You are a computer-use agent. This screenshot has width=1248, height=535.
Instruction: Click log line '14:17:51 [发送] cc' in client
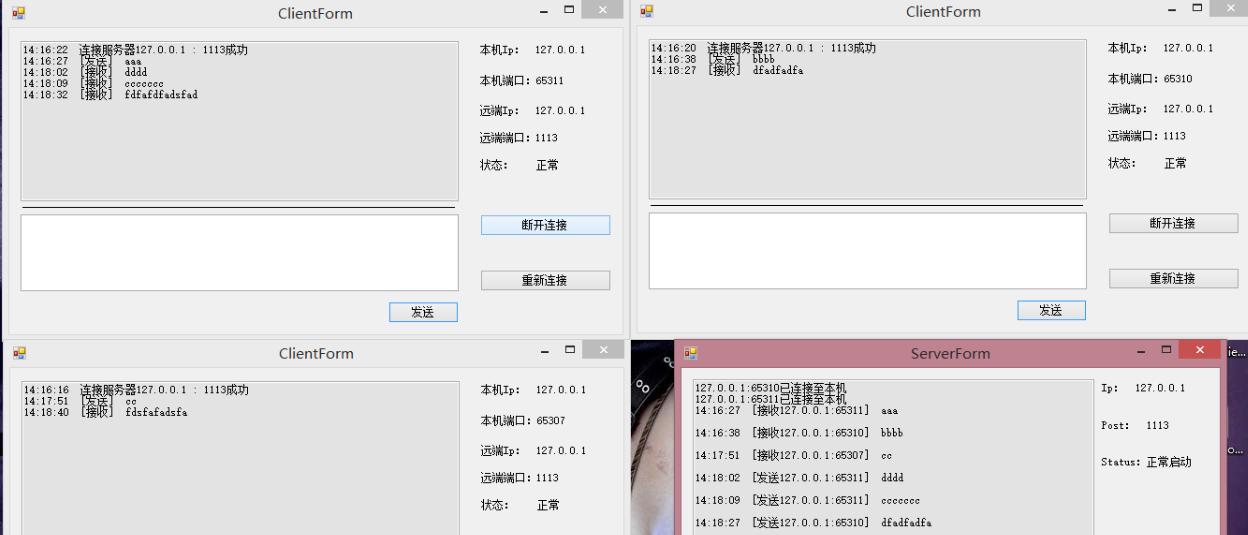[80, 401]
